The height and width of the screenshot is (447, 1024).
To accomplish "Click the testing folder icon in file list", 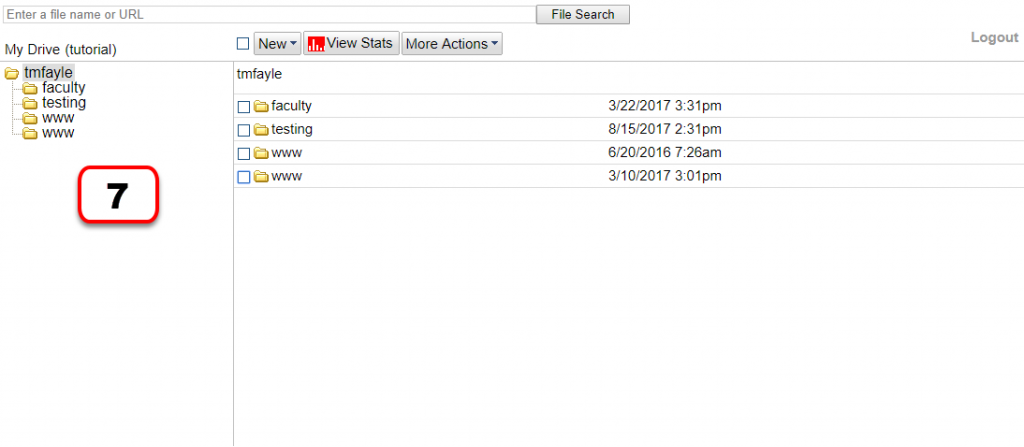I will point(261,130).
